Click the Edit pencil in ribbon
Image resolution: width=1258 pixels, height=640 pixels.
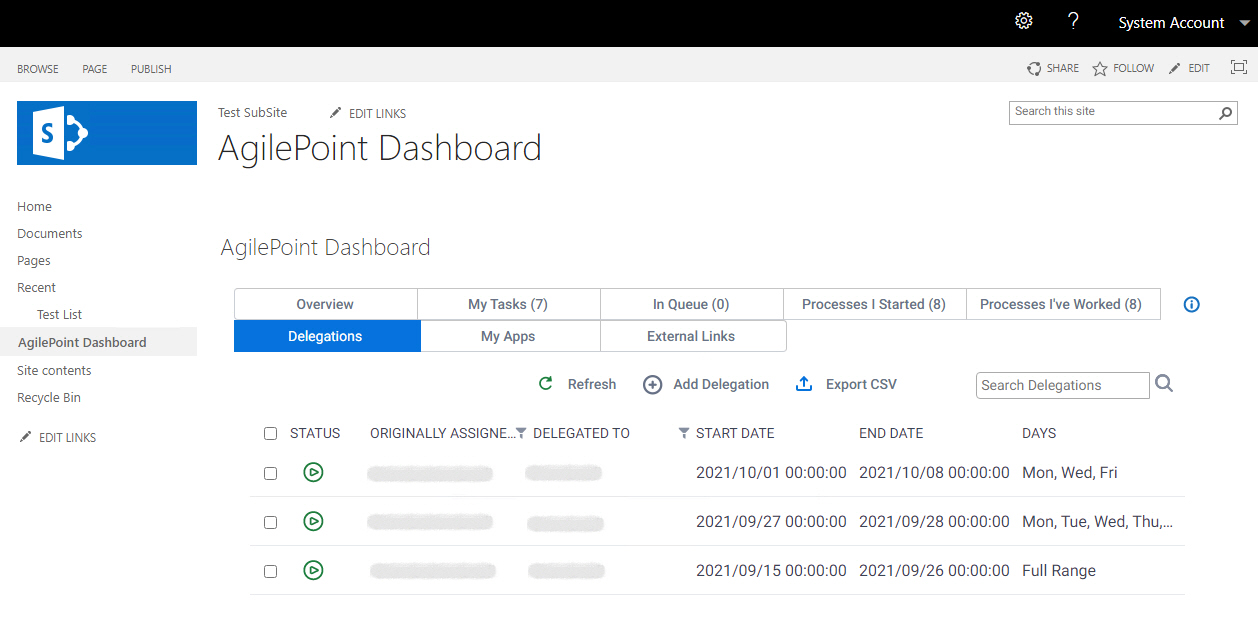click(1175, 68)
